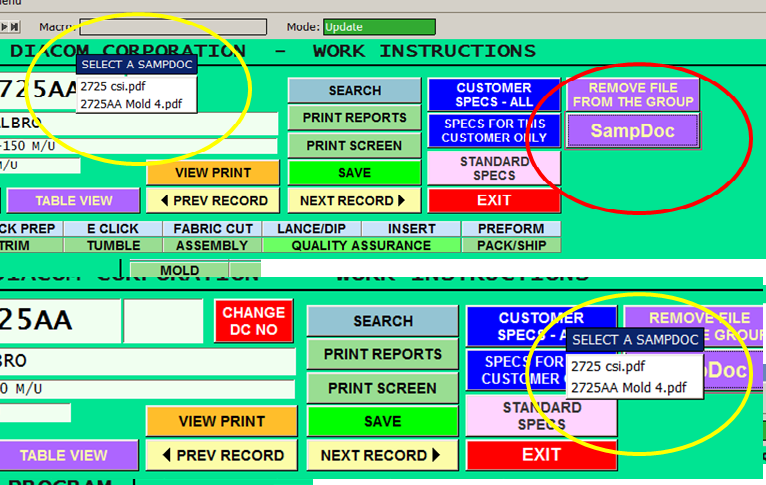Switch to the MOLD tab
Screen dimensions: 766x485
point(179,270)
